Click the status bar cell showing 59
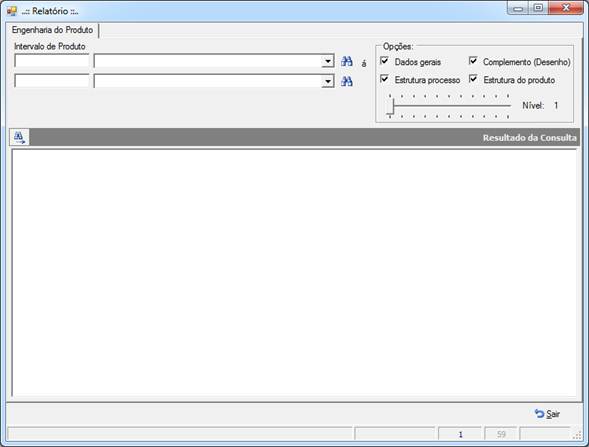 [x=501, y=434]
